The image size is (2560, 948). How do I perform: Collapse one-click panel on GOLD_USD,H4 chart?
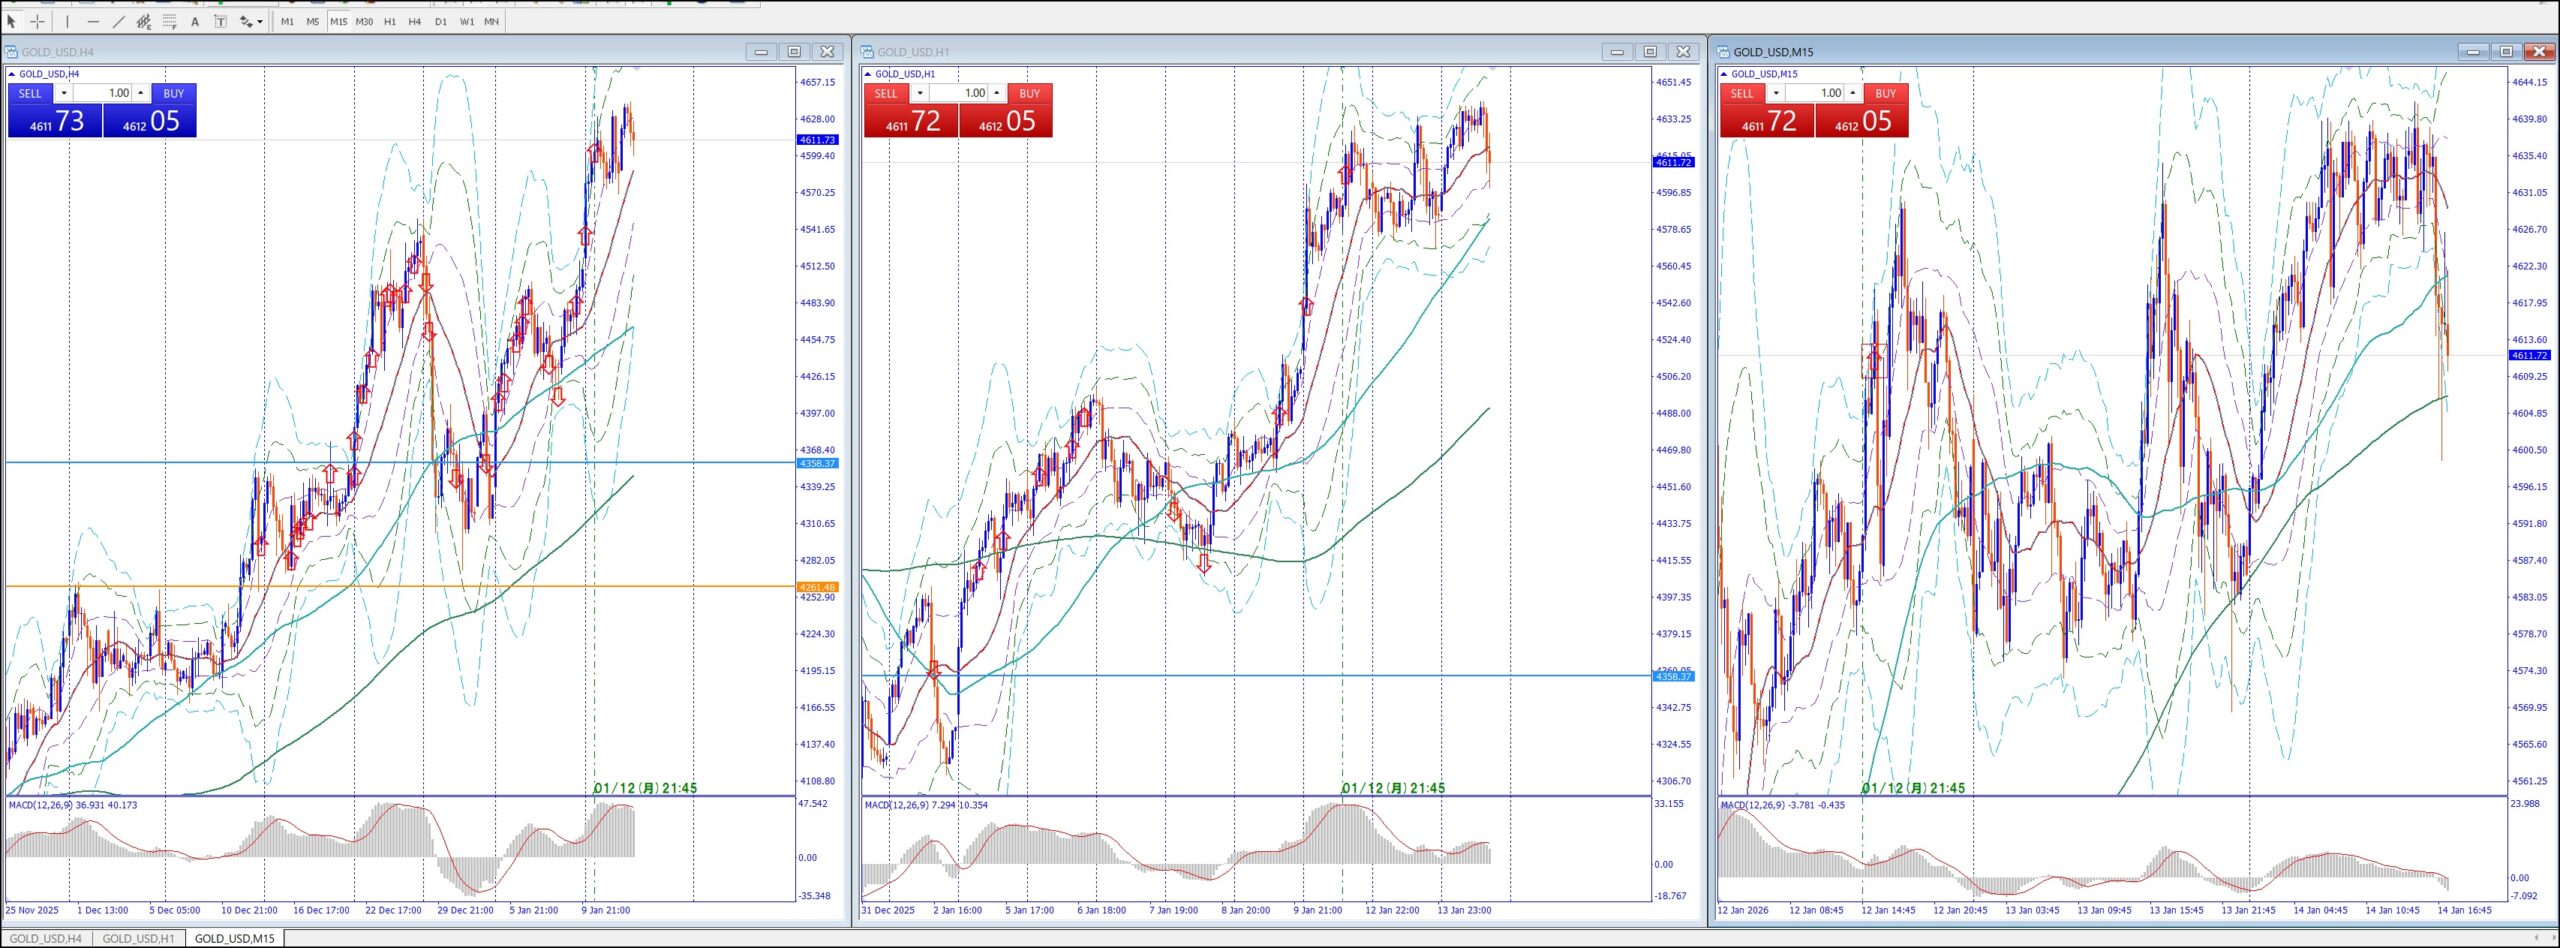pyautogui.click(x=12, y=74)
